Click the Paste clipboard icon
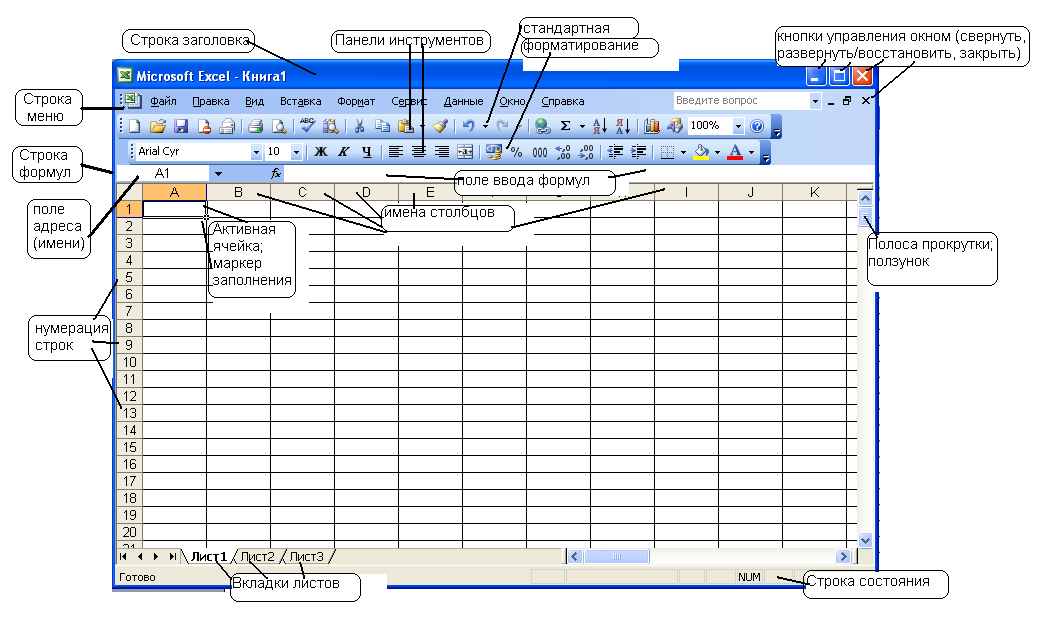This screenshot has height=630, width=1044. (405, 126)
